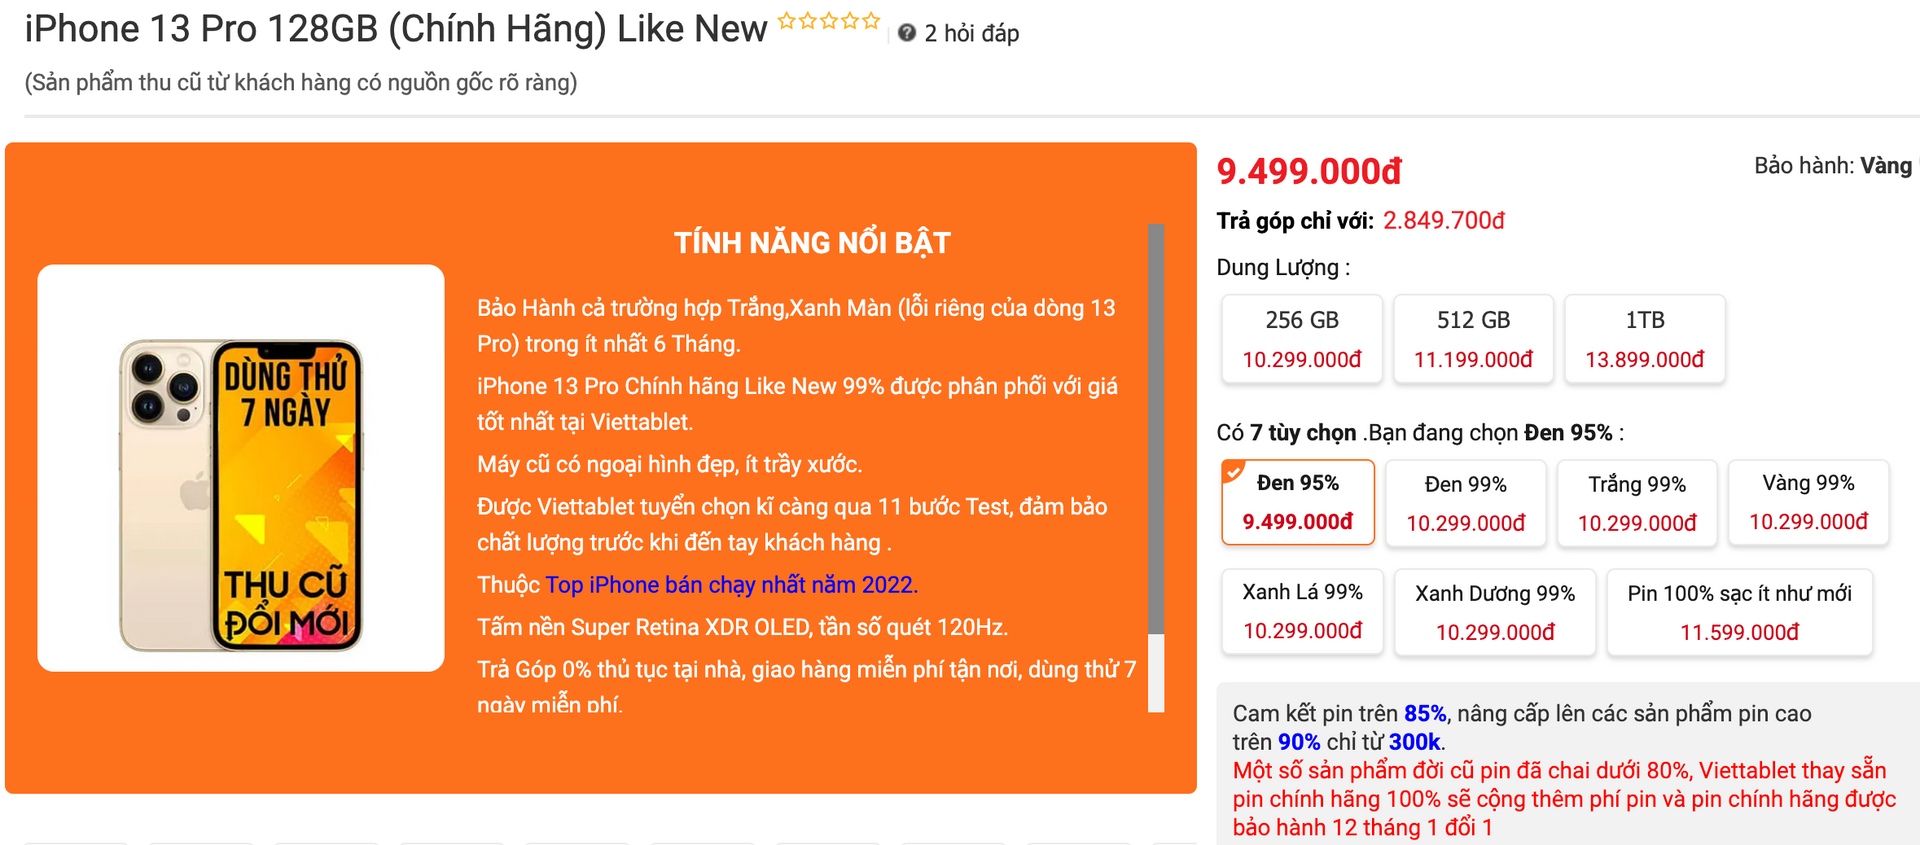Choose the Trắng 99% color option
This screenshot has height=845, width=1920.
click(x=1637, y=503)
